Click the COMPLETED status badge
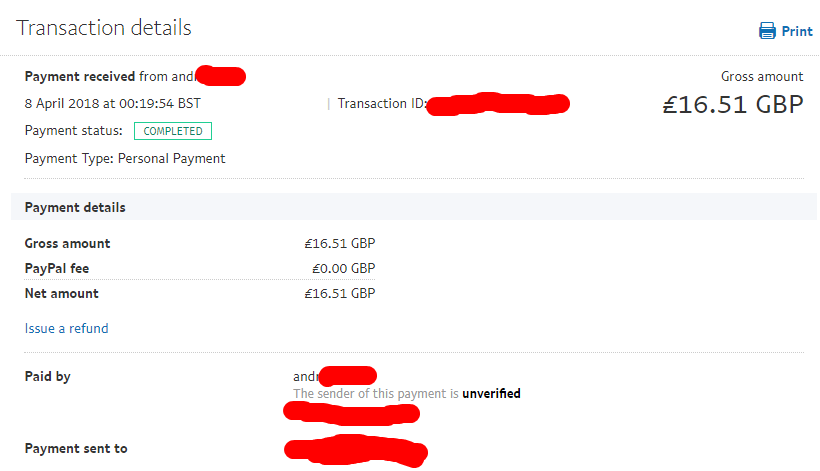This screenshot has height=471, width=820. pos(173,131)
